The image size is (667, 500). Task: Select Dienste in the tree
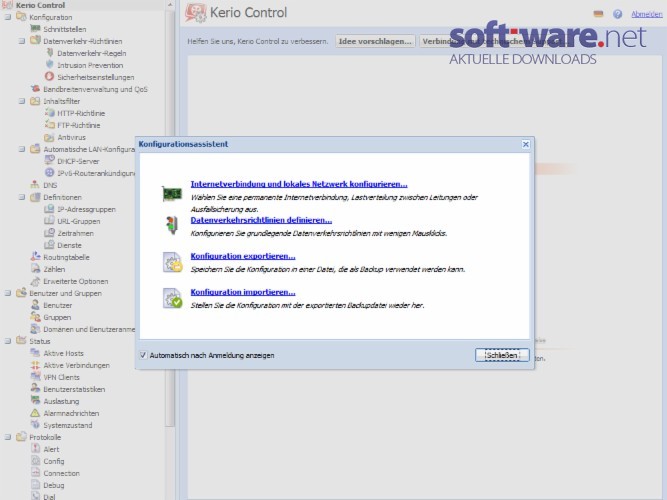69,245
